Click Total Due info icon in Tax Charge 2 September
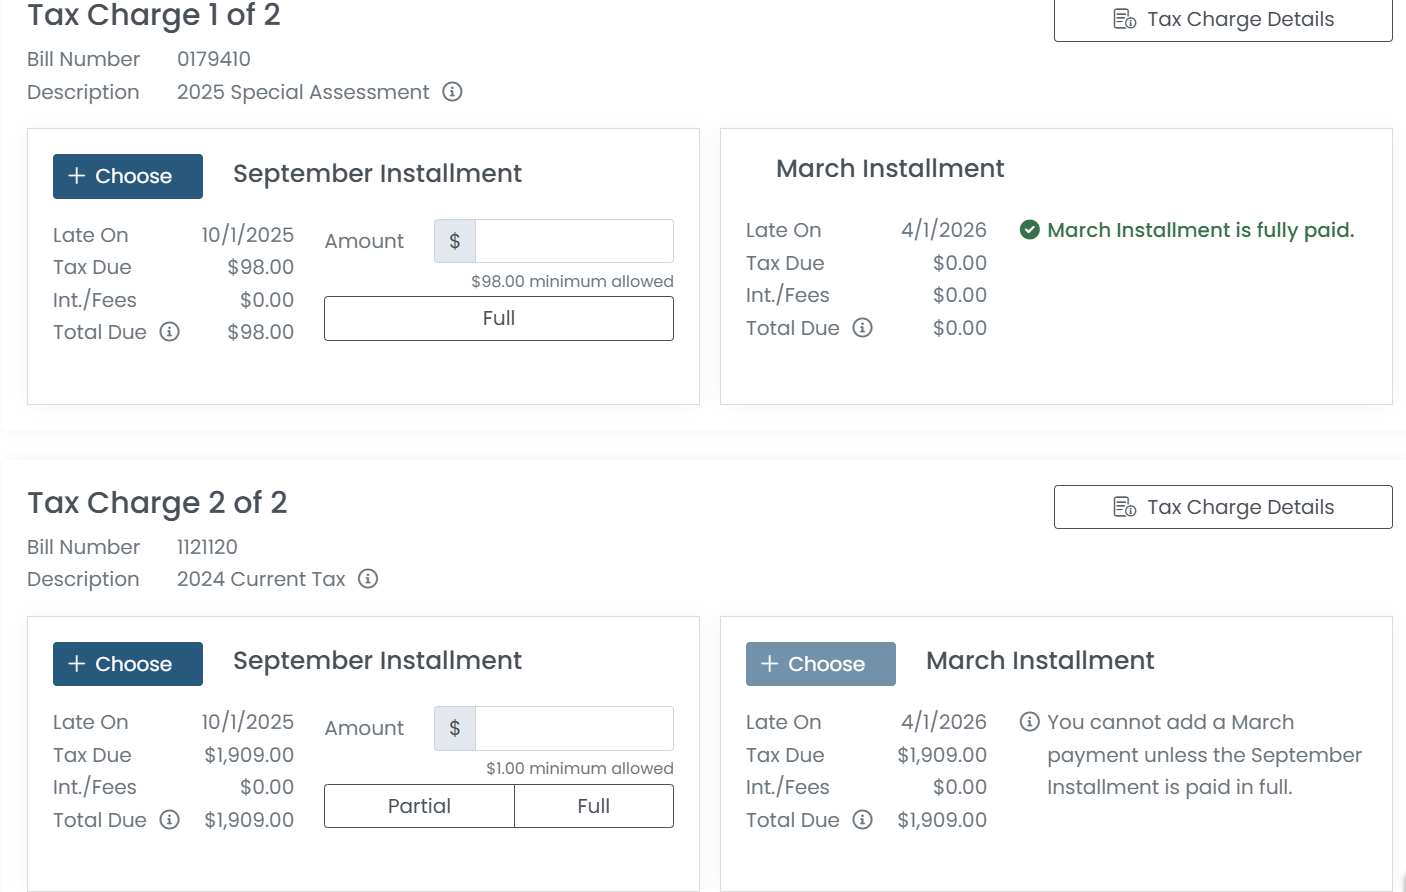Screen dimensions: 1406x892 click(x=170, y=820)
